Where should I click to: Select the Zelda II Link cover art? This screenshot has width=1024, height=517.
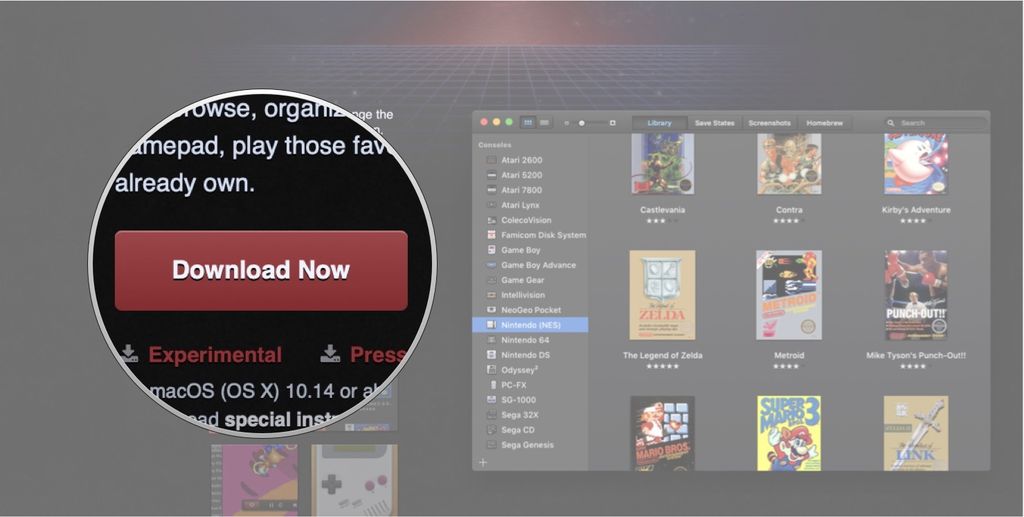916,433
